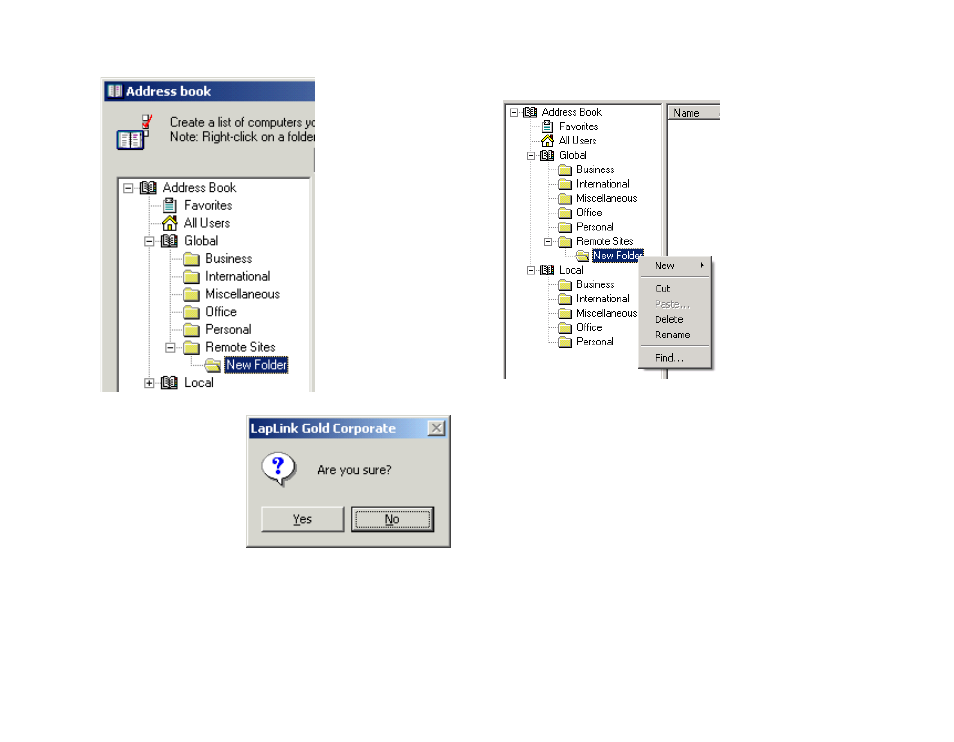The width and height of the screenshot is (954, 742).
Task: Select the Local Miscellaneous label in the pane beside the Name column
Action: point(607,313)
